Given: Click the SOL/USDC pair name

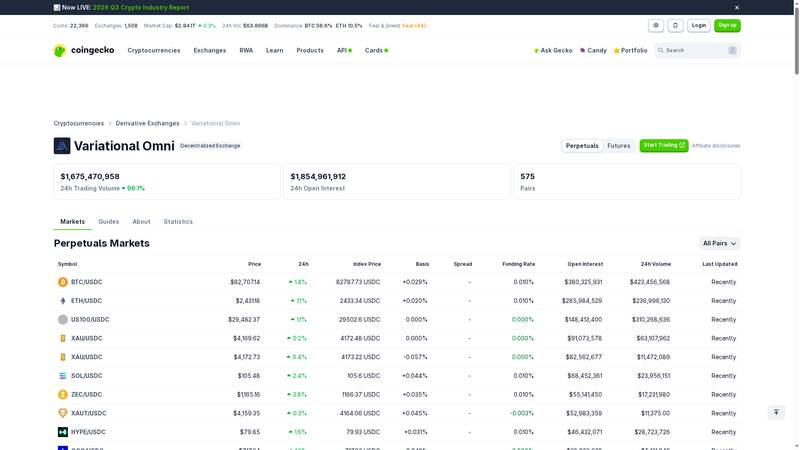Looking at the screenshot, I should click(87, 376).
